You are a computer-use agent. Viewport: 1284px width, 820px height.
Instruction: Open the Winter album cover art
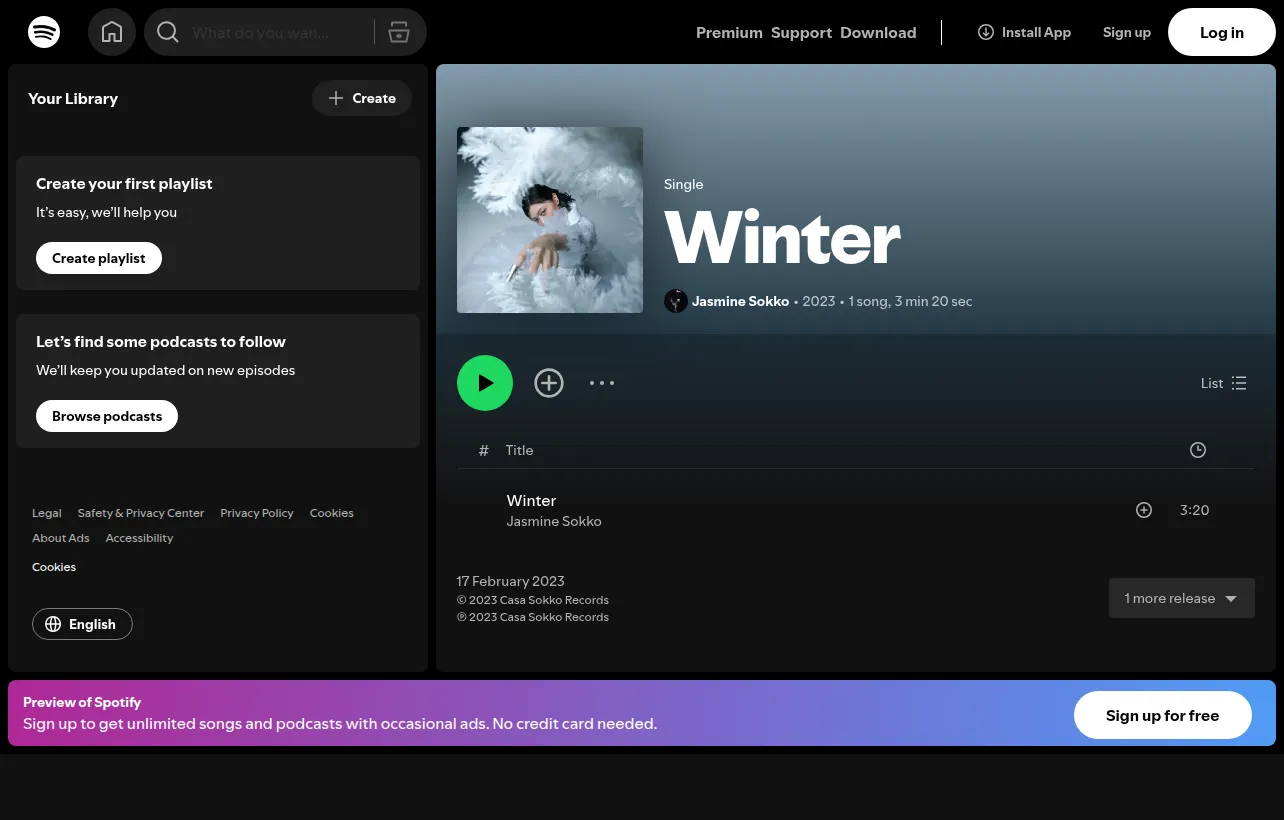coord(550,220)
